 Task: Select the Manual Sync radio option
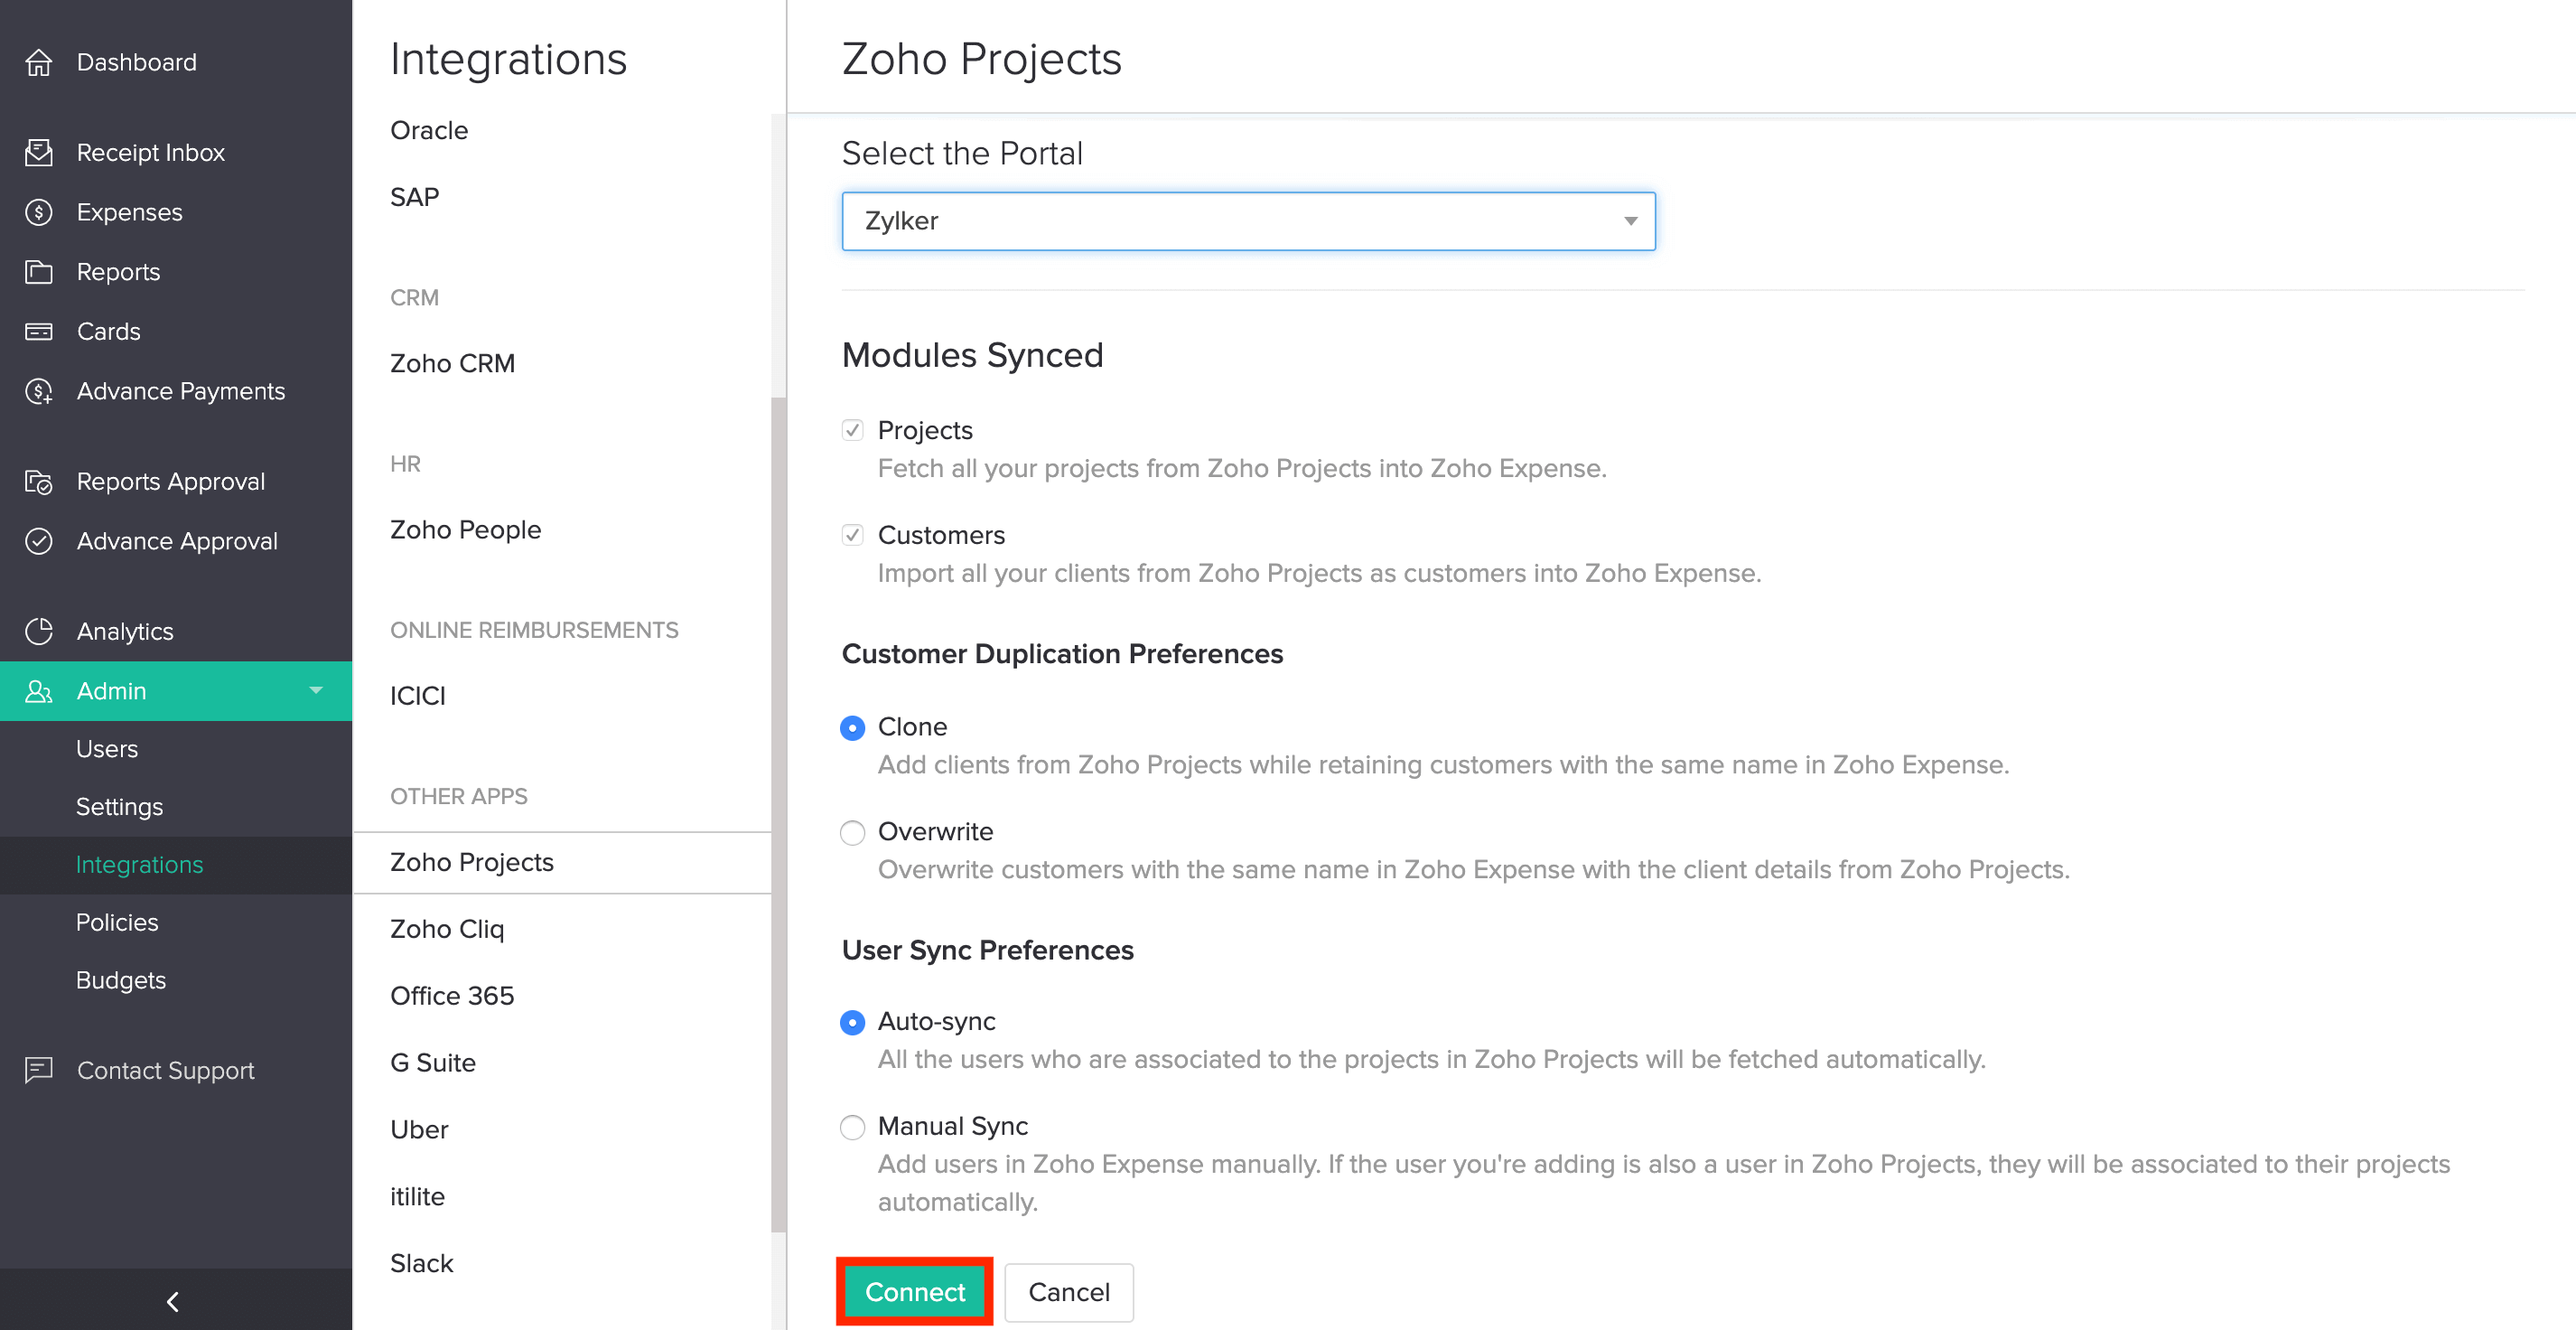pos(852,1127)
